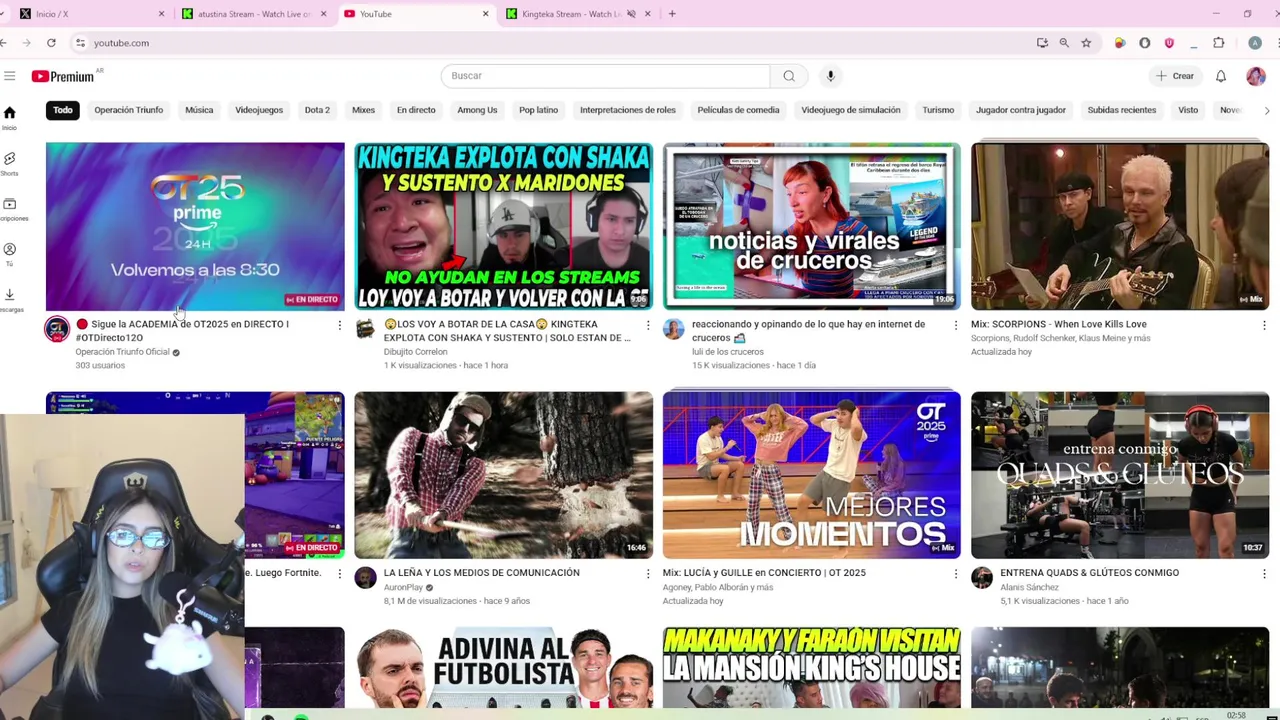Start voice search with microphone
Screen dimensions: 1280x720
pos(830,76)
